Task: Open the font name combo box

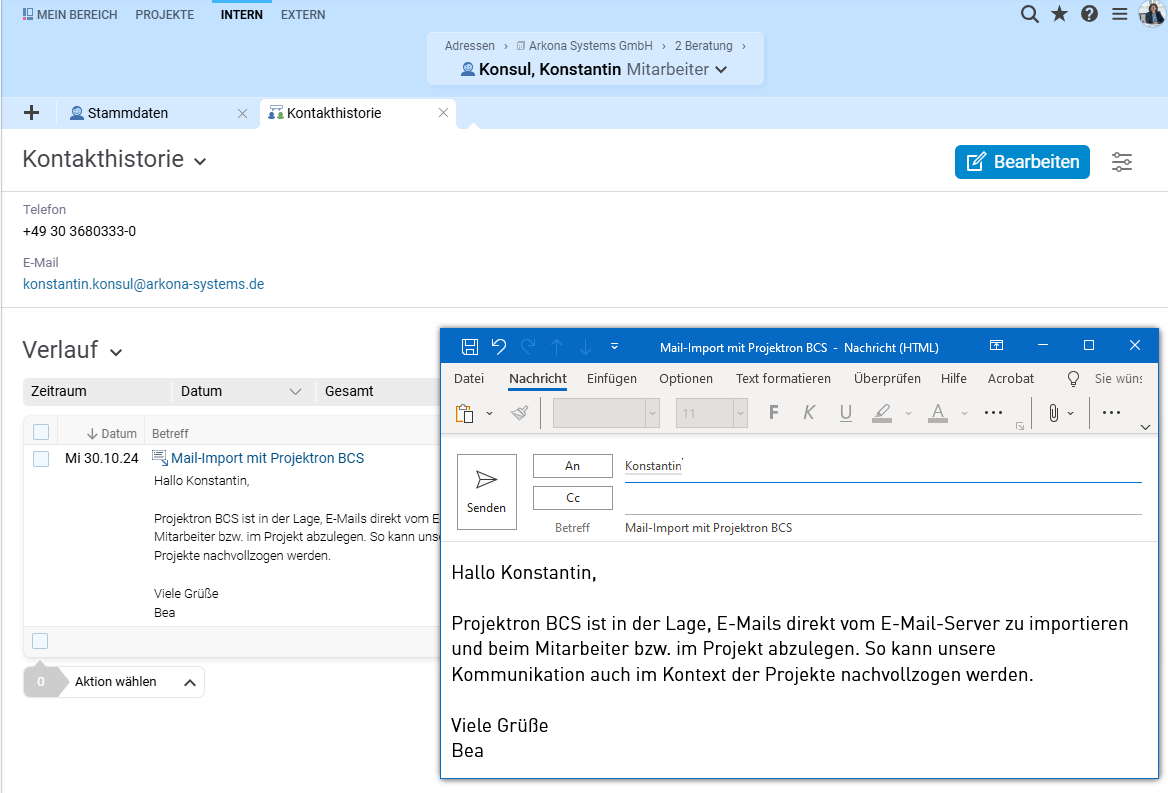Action: click(x=606, y=413)
